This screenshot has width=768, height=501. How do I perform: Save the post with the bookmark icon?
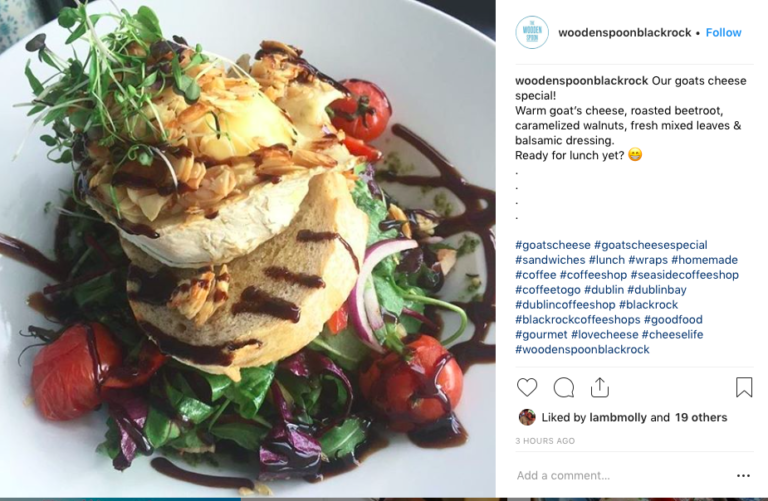pyautogui.click(x=744, y=387)
